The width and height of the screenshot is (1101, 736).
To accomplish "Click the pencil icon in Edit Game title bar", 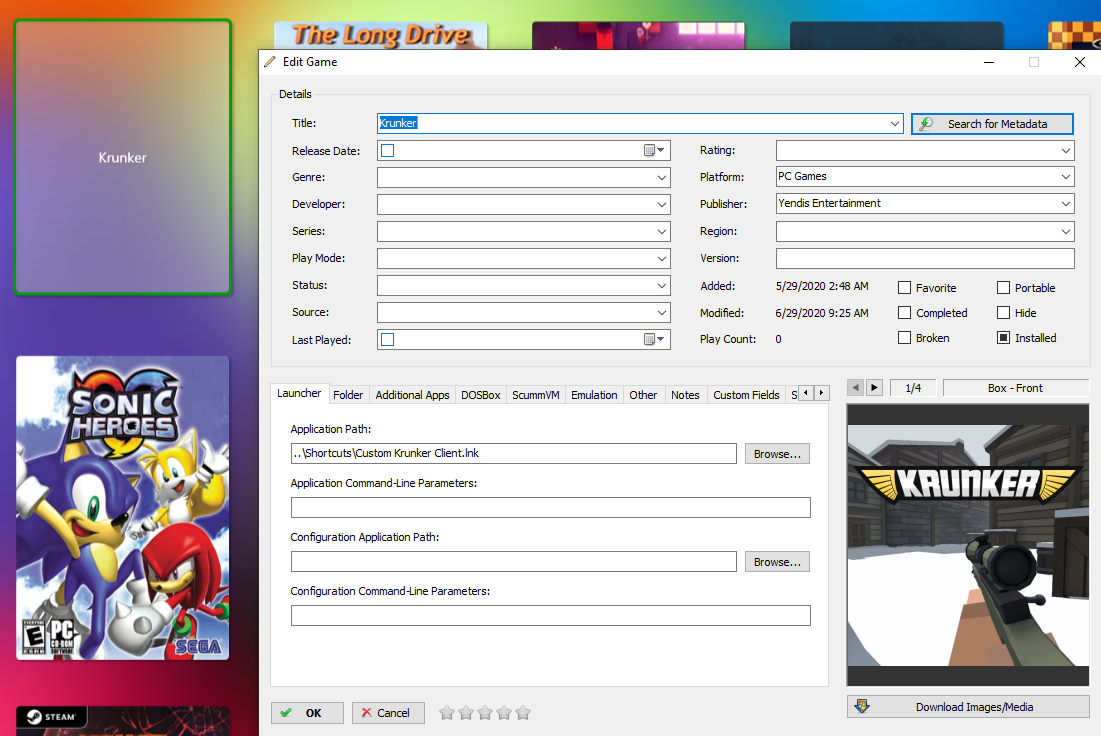I will coord(270,62).
